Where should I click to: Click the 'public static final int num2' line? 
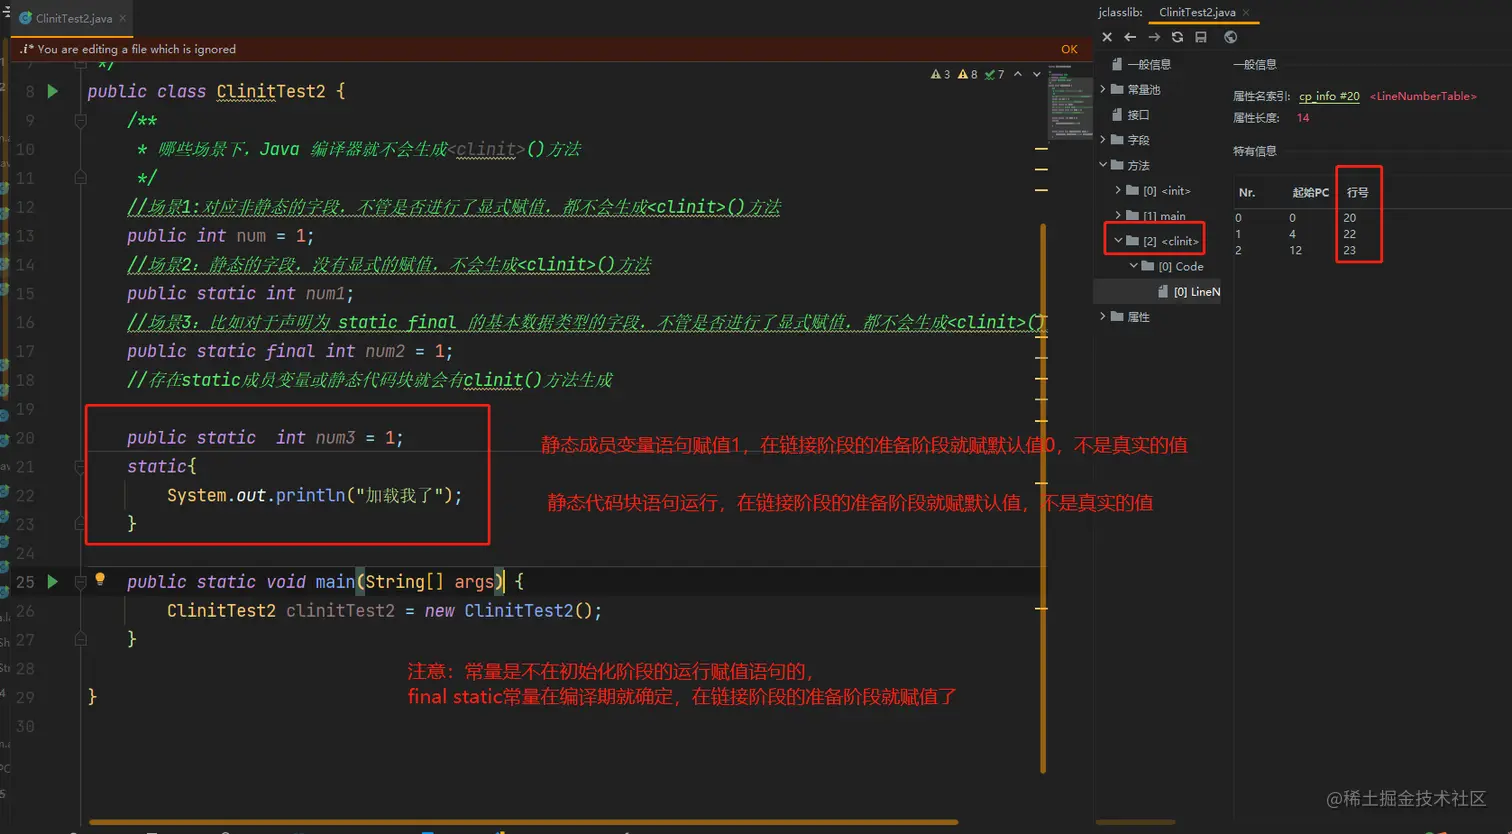click(290, 351)
